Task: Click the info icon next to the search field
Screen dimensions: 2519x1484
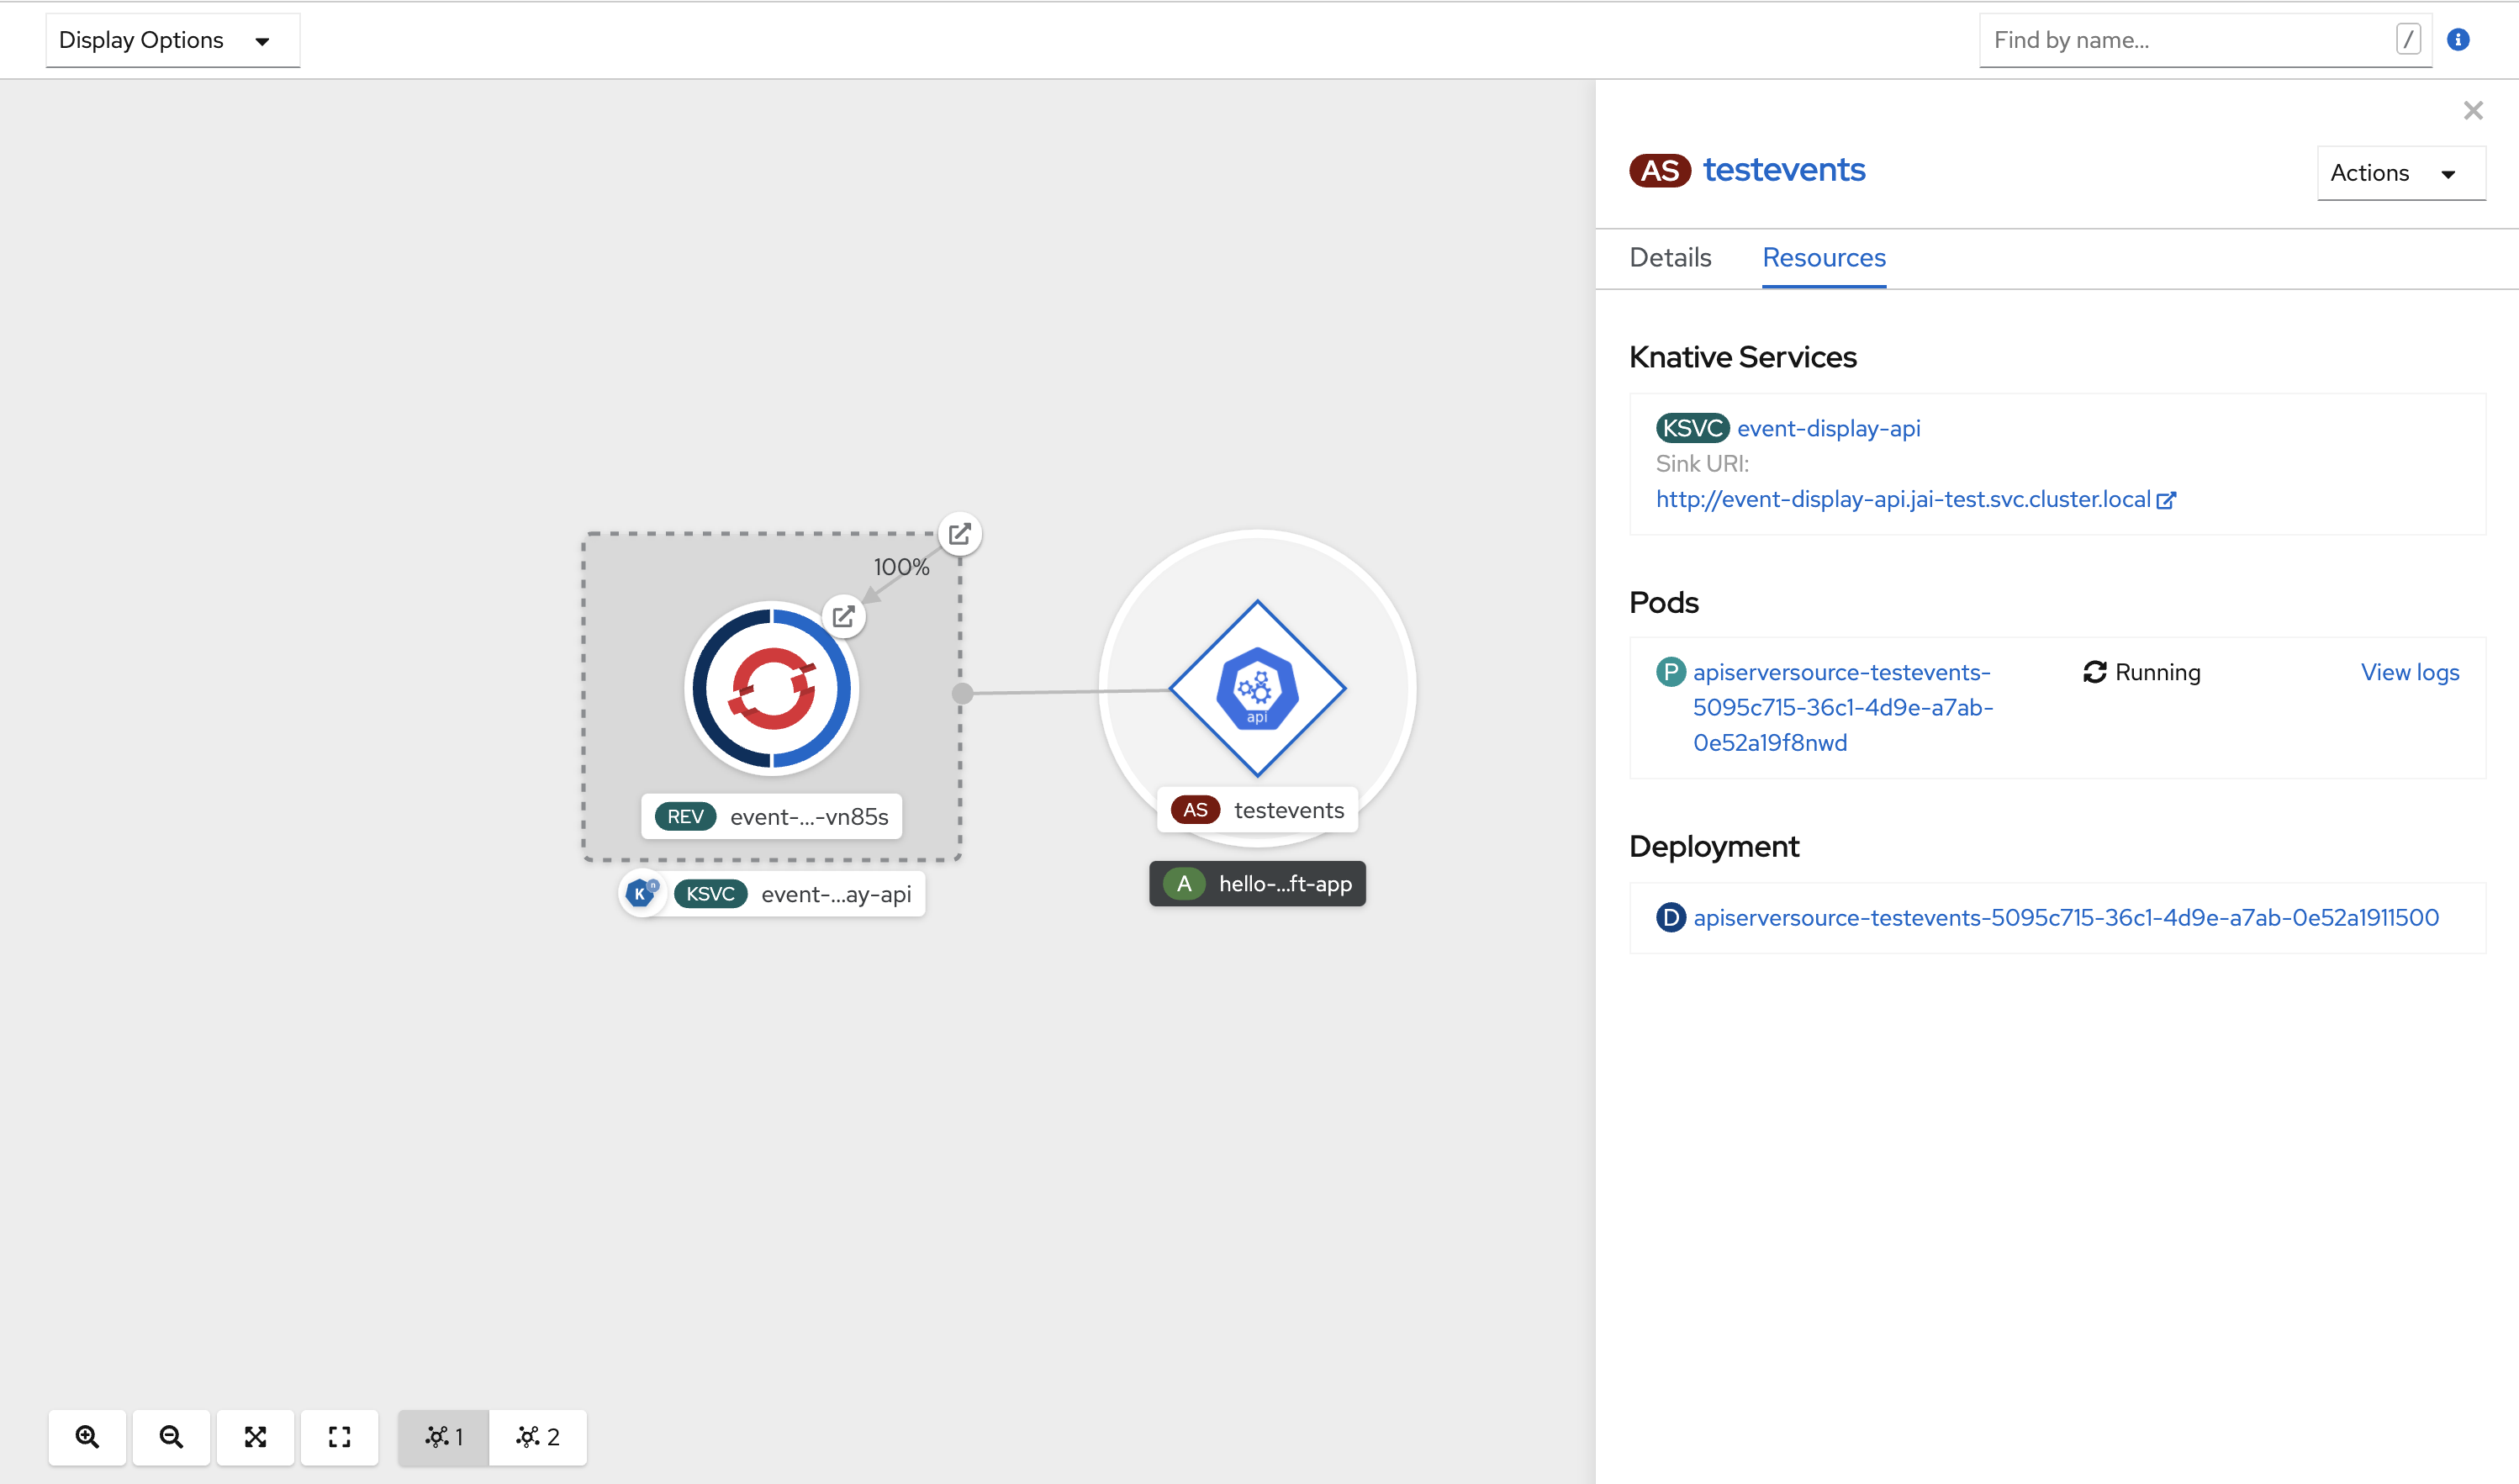Action: (2458, 39)
